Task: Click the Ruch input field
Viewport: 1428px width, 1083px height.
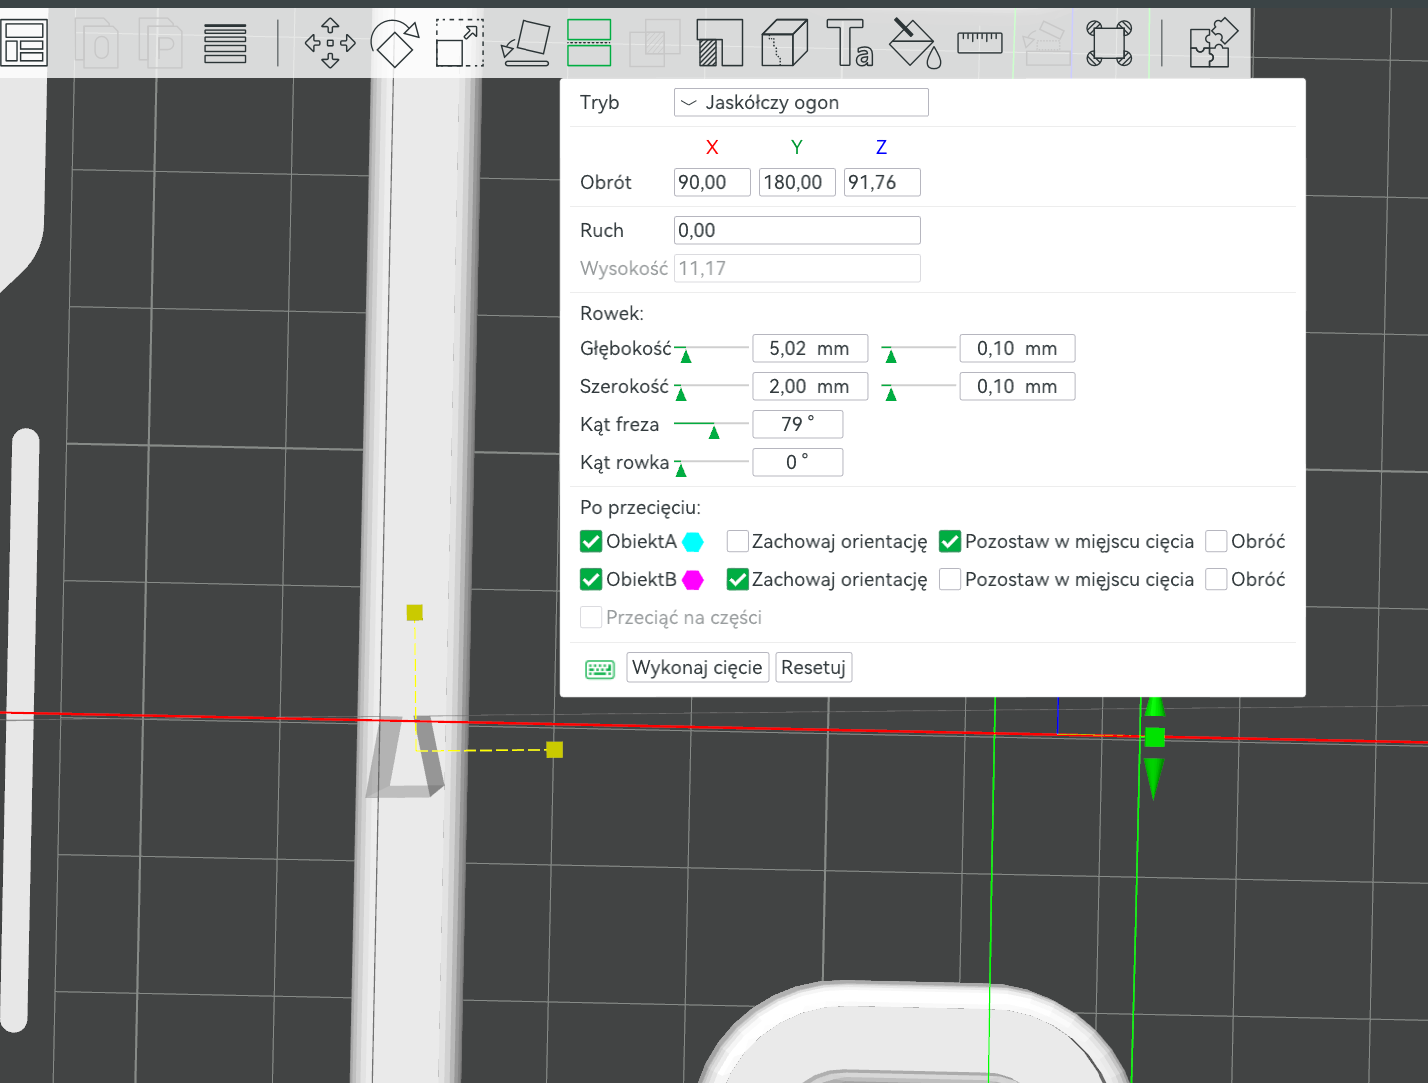Action: (796, 231)
